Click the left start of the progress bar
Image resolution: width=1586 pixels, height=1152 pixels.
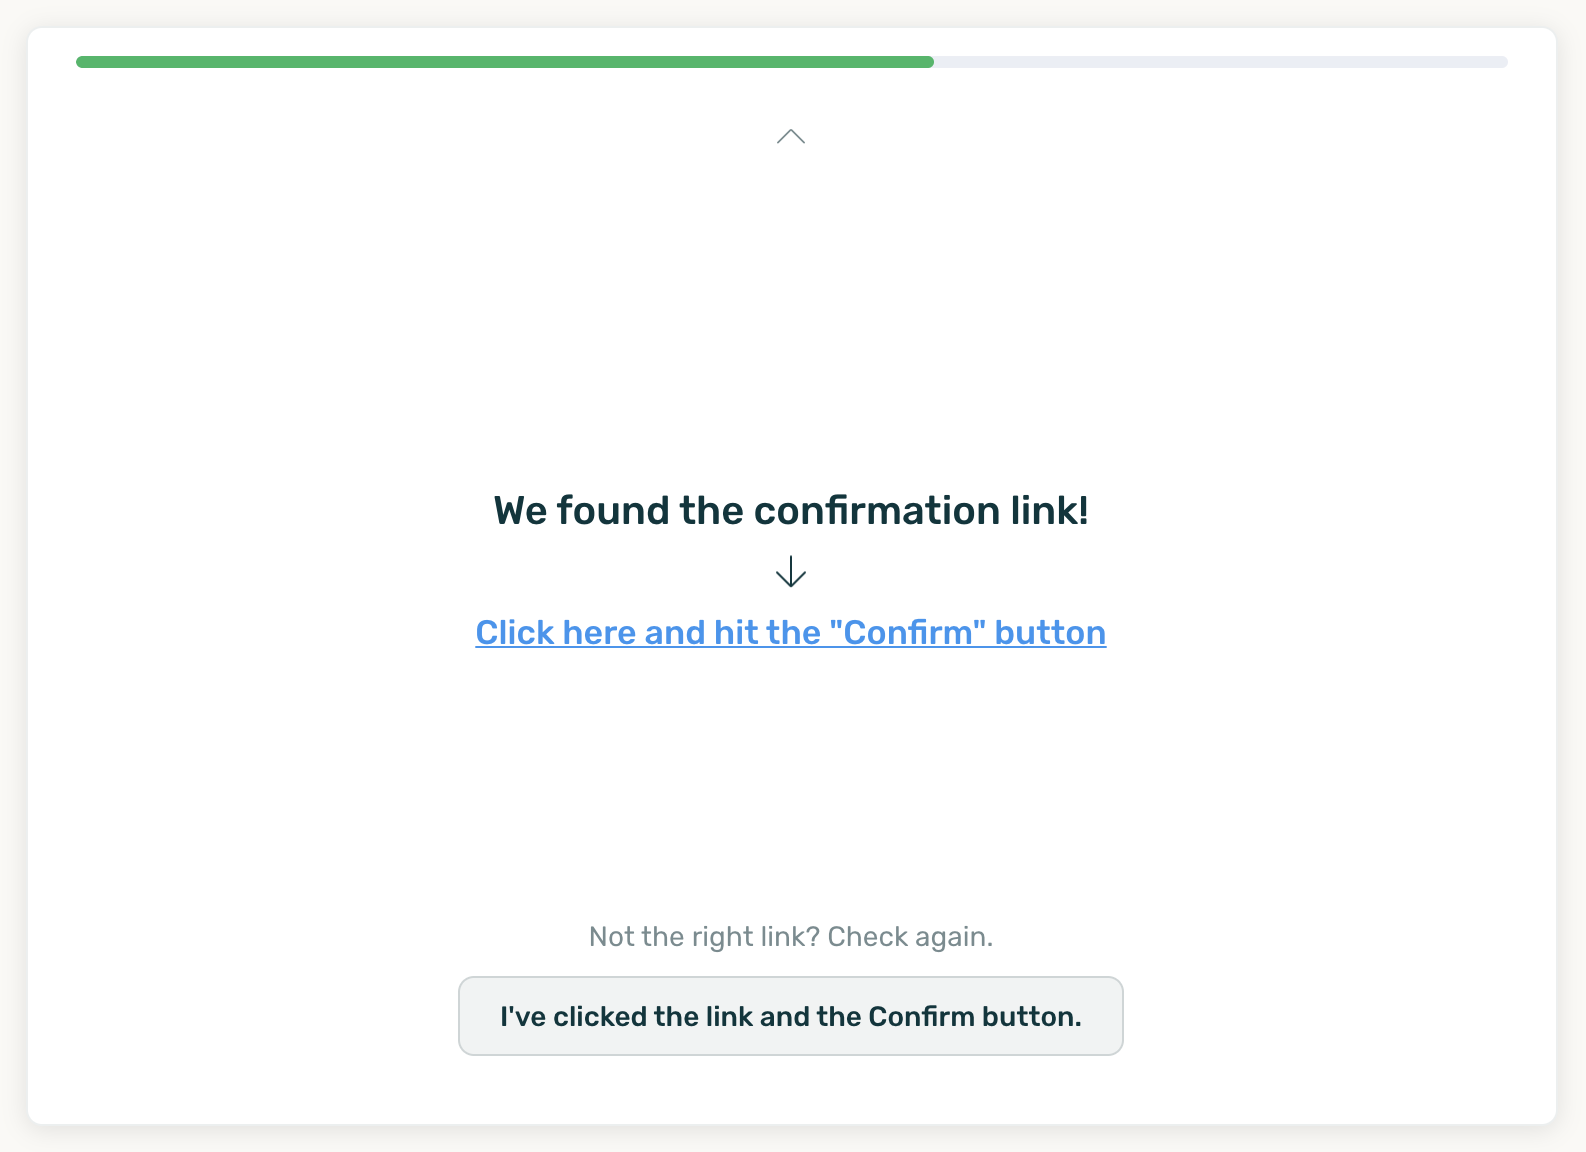click(x=84, y=62)
